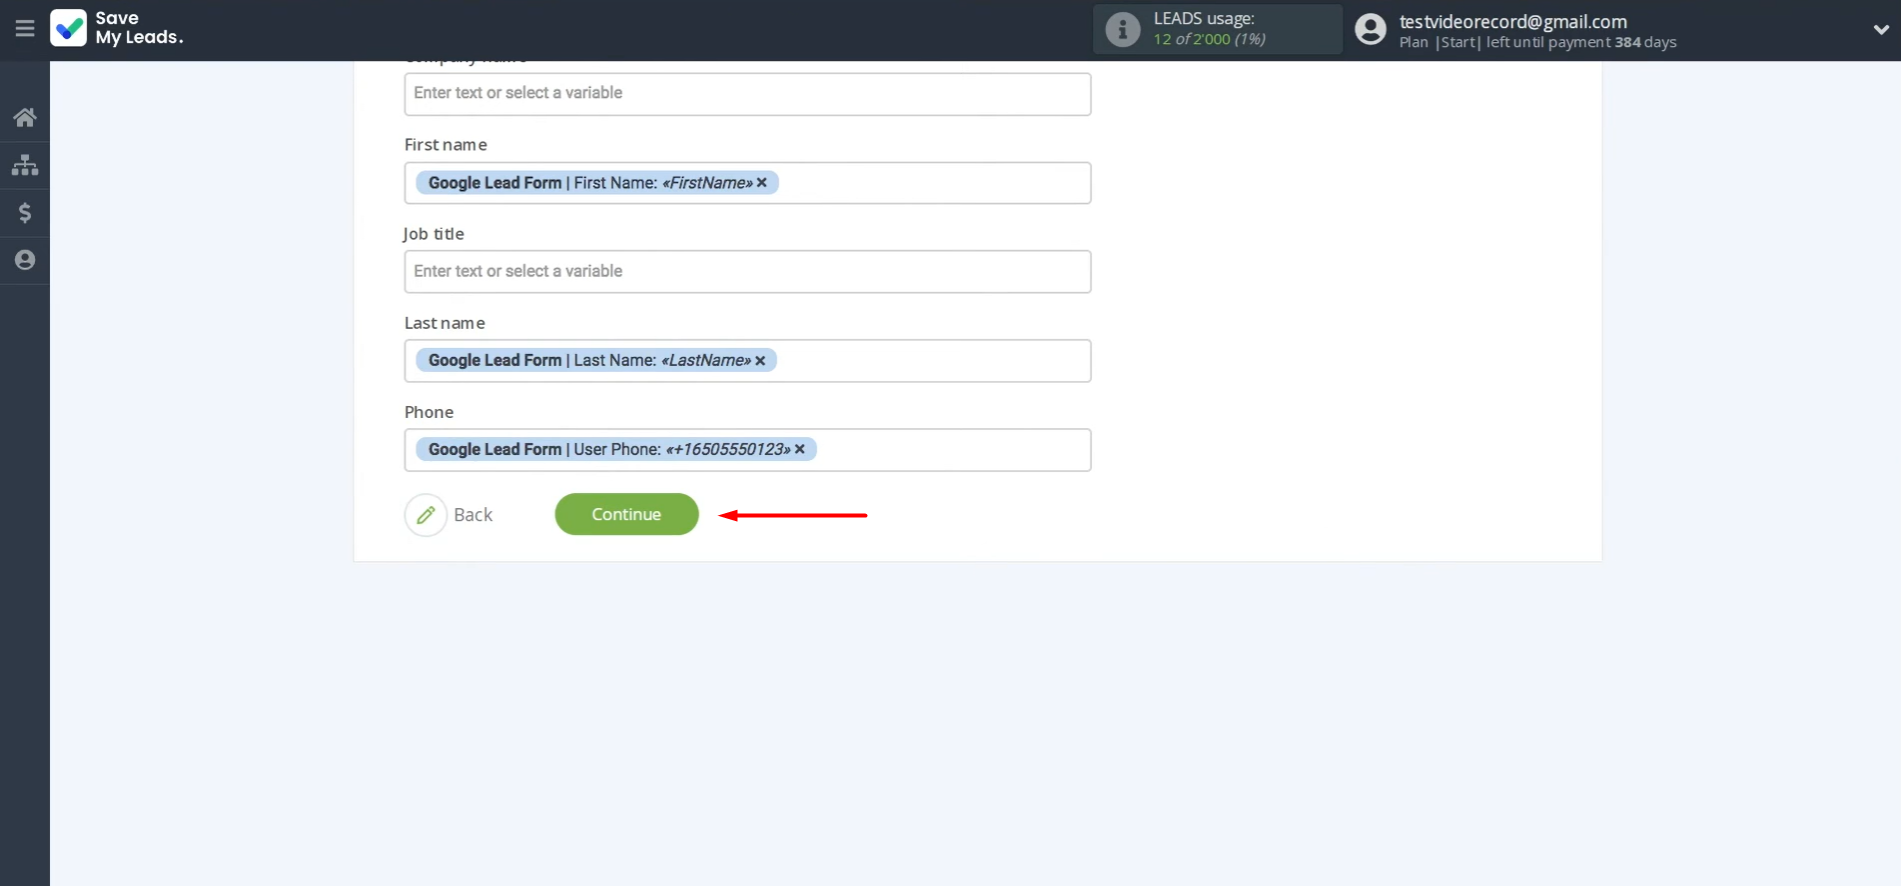Go to the Home sidebar icon
The width and height of the screenshot is (1901, 886).
25,118
